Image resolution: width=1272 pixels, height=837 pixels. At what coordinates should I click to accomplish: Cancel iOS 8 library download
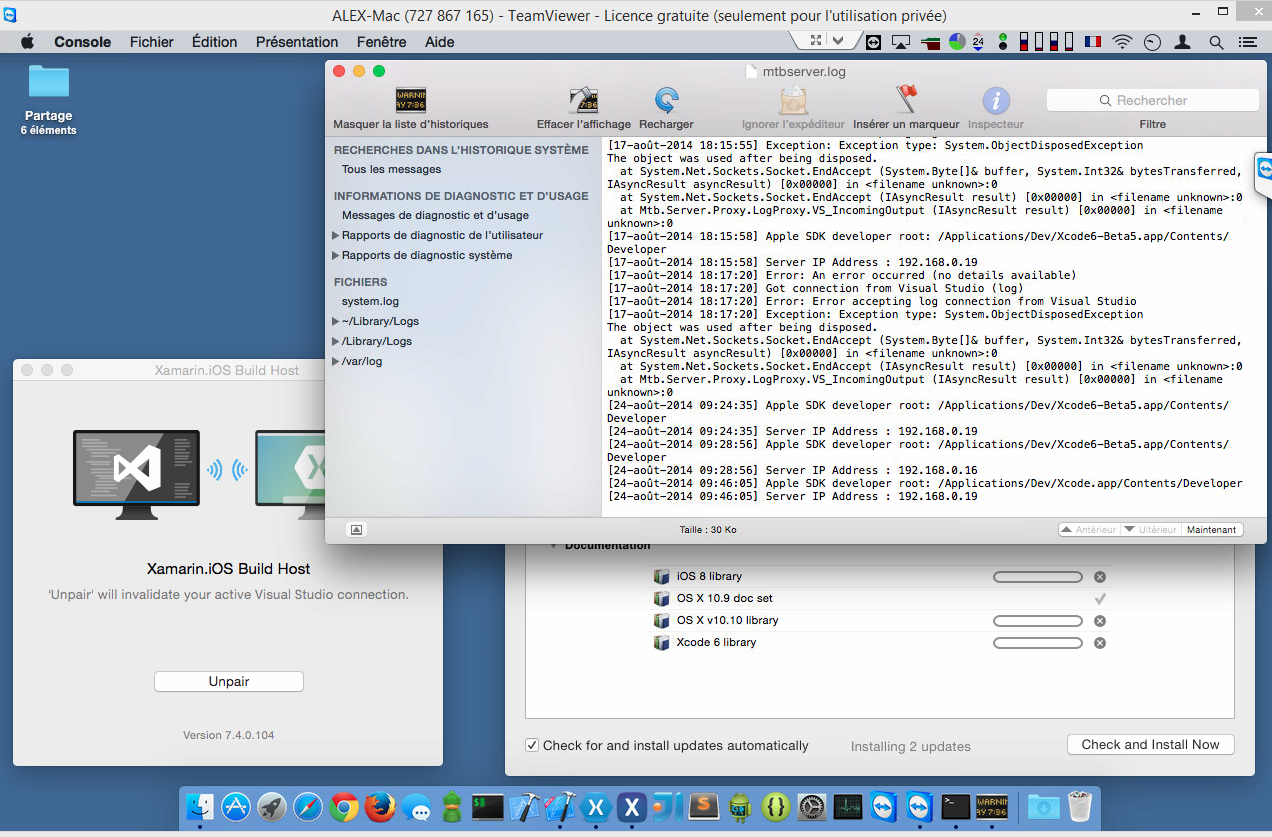click(1100, 577)
